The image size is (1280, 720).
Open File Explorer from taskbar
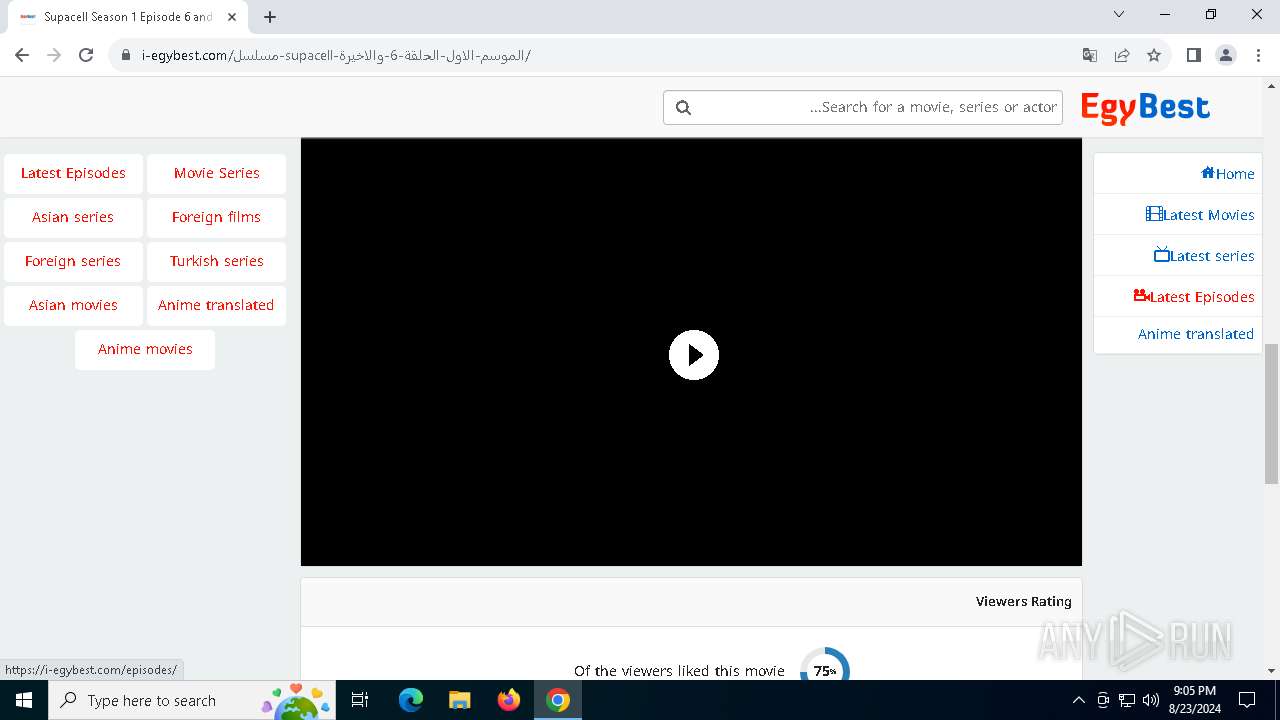(460, 700)
